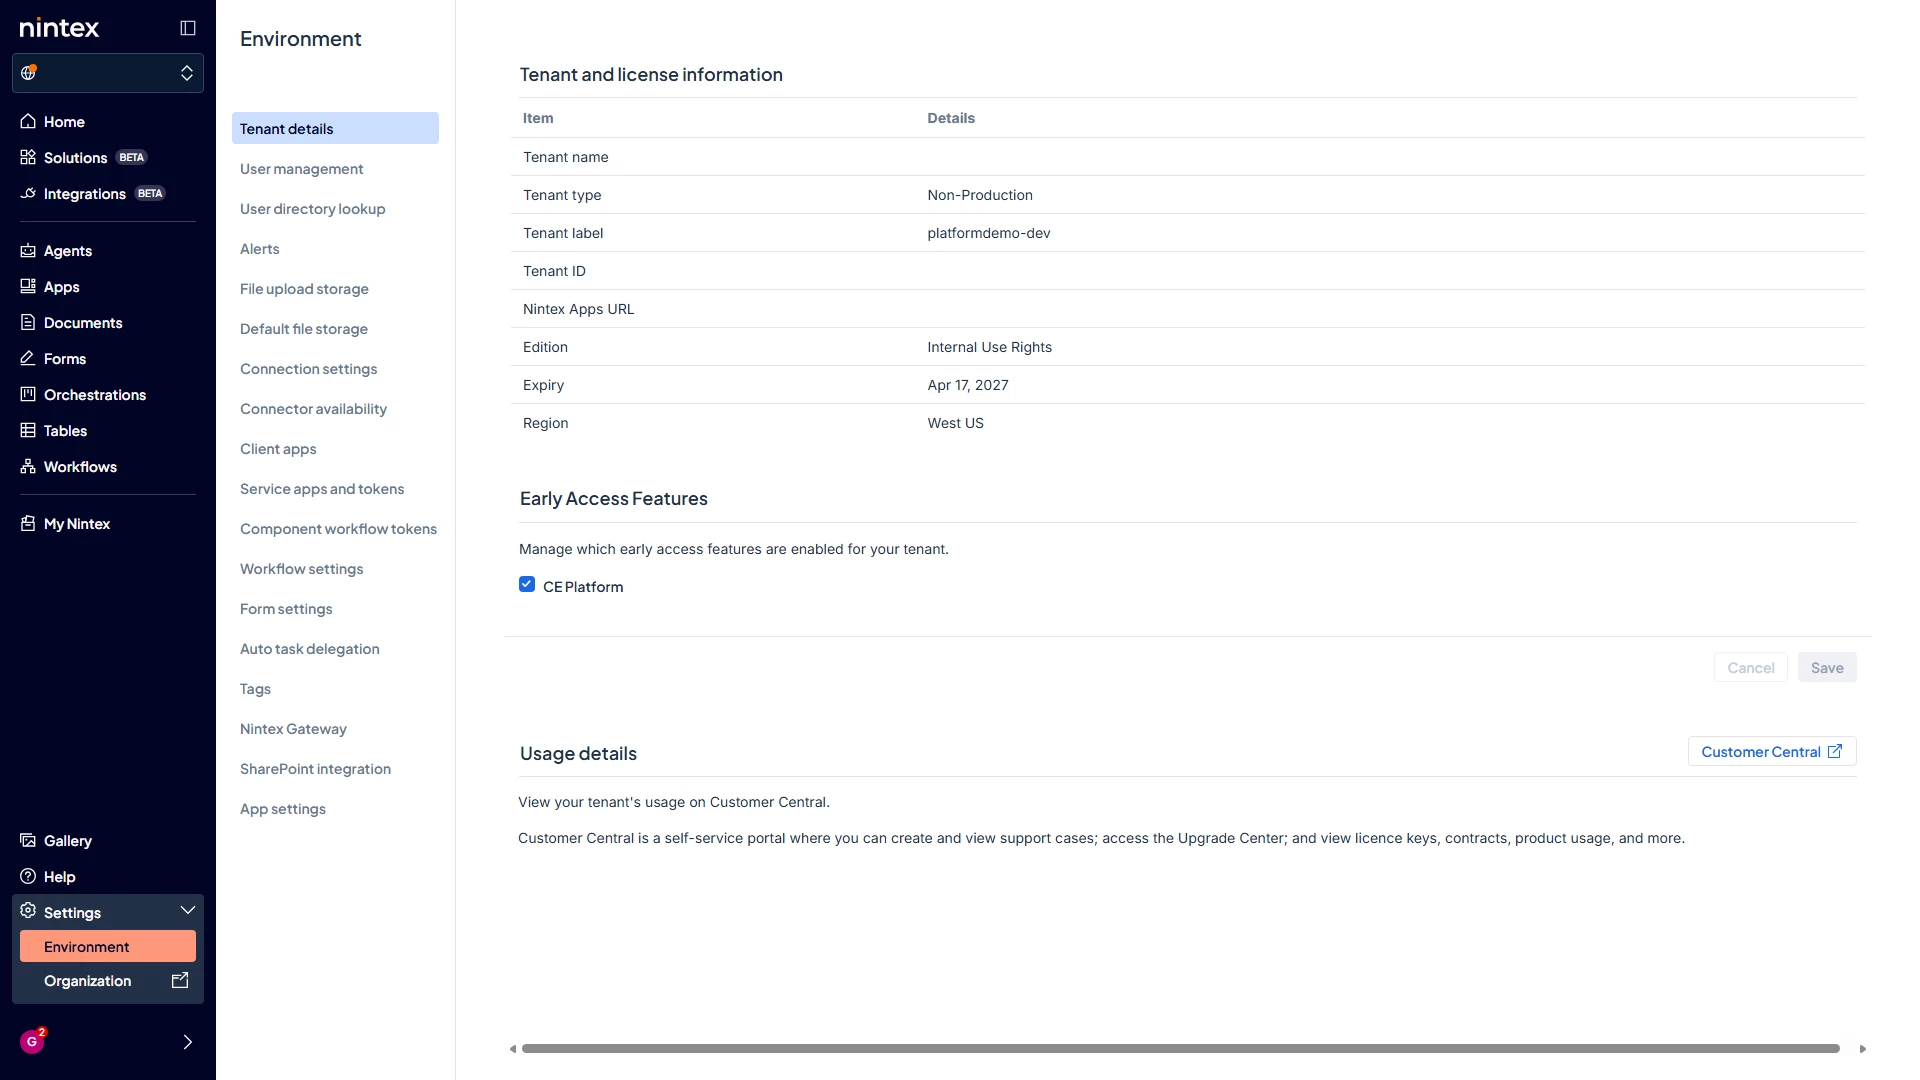Open the Workflows icon in the sidebar
The image size is (1920, 1080).
click(28, 466)
